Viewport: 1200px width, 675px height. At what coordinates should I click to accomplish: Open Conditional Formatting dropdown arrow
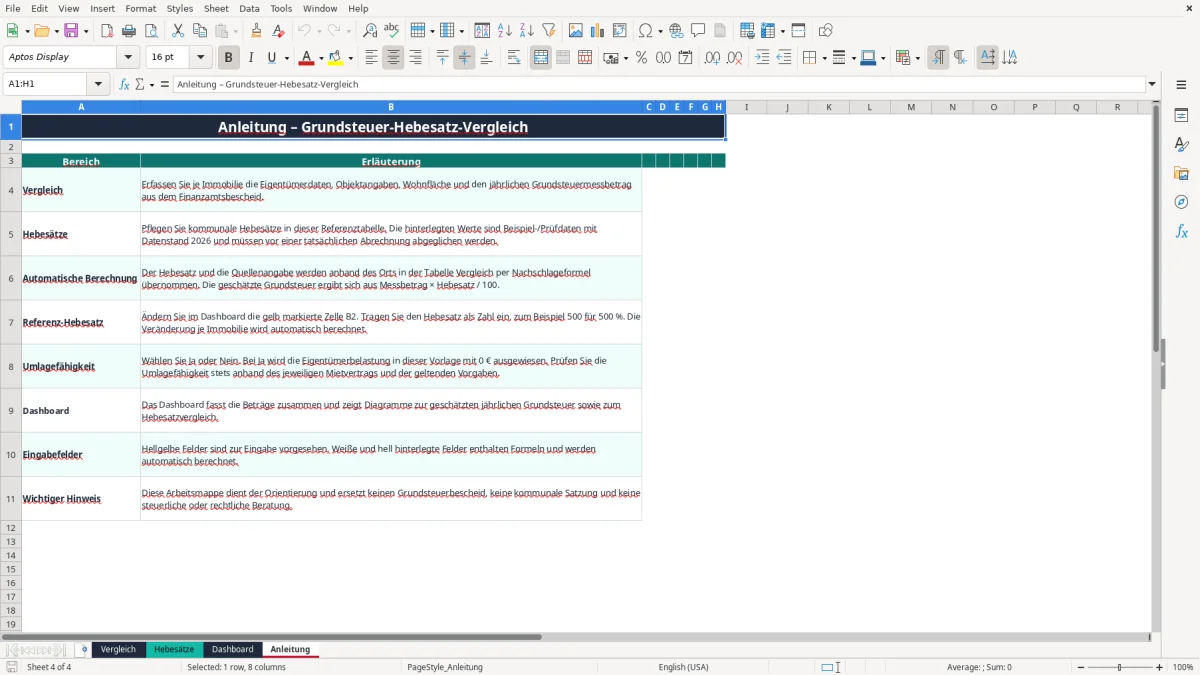(x=916, y=58)
